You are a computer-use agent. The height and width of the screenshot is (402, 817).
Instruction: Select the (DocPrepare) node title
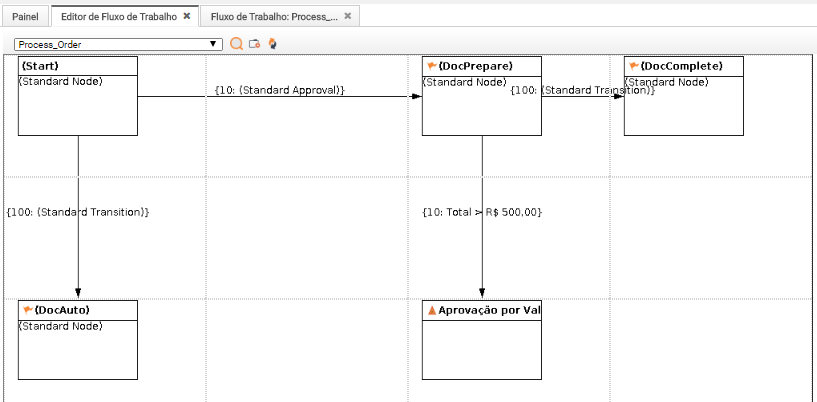pos(476,66)
